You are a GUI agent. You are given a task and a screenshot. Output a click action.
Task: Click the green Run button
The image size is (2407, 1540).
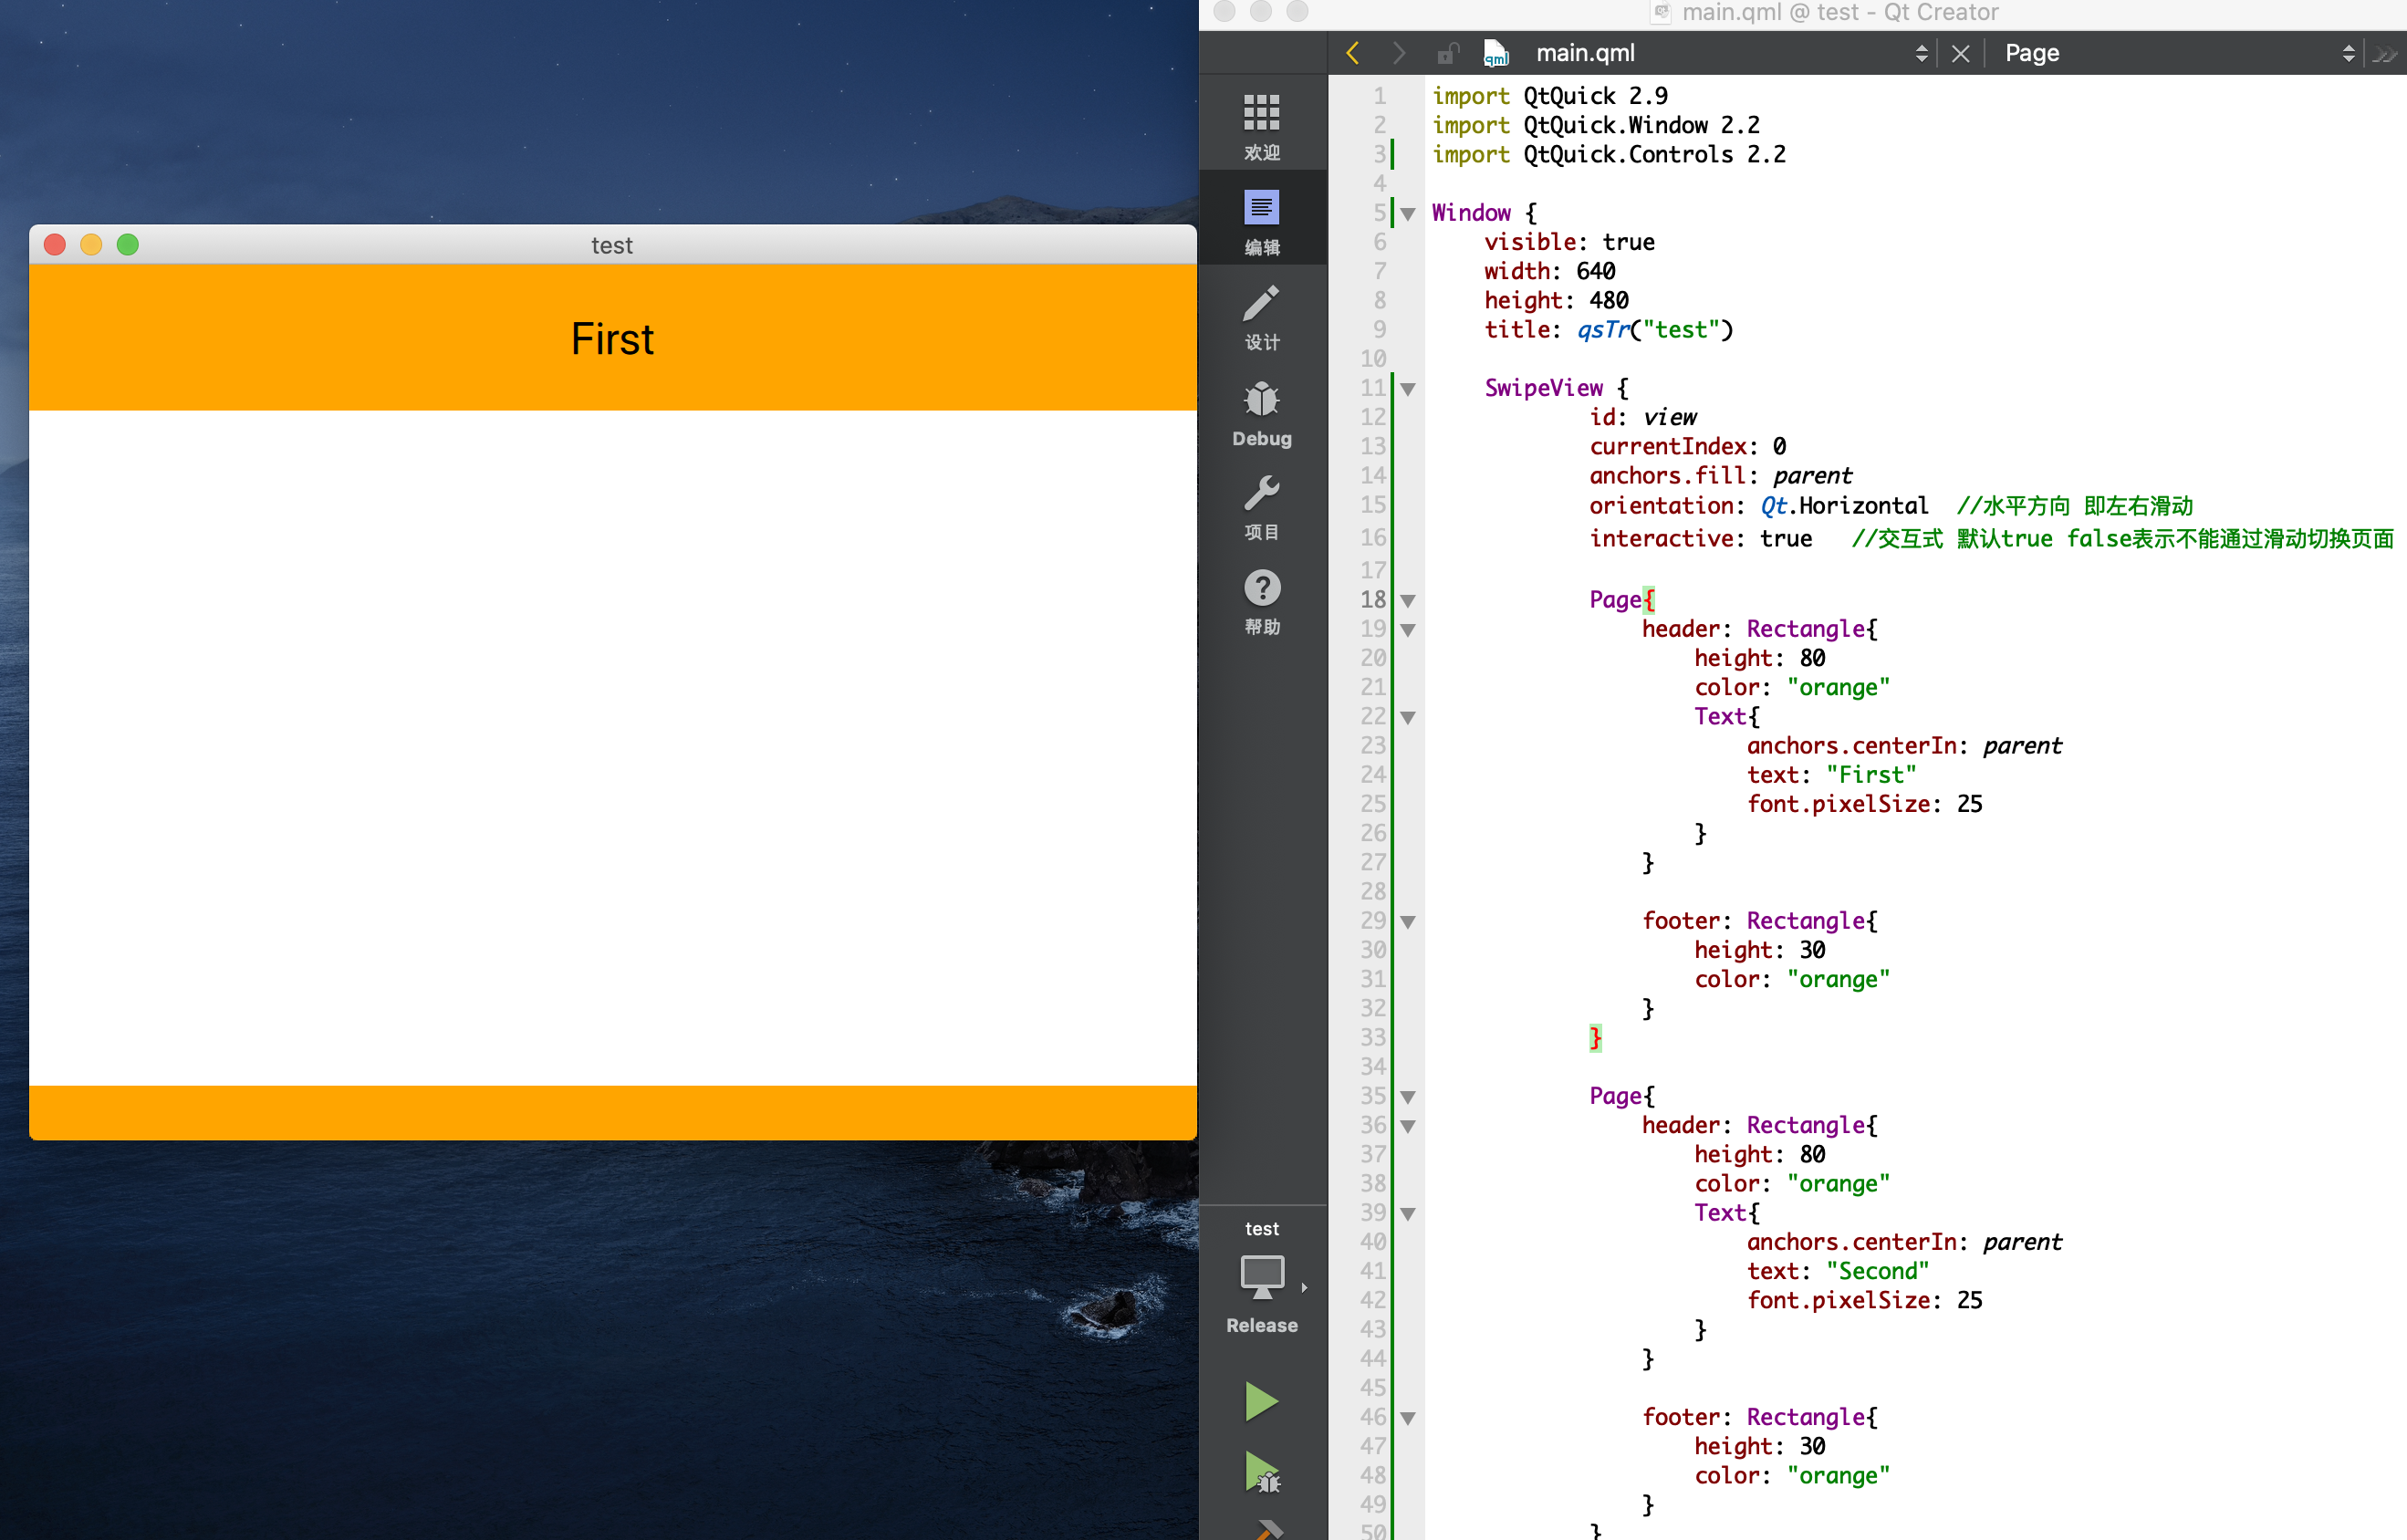[x=1261, y=1401]
